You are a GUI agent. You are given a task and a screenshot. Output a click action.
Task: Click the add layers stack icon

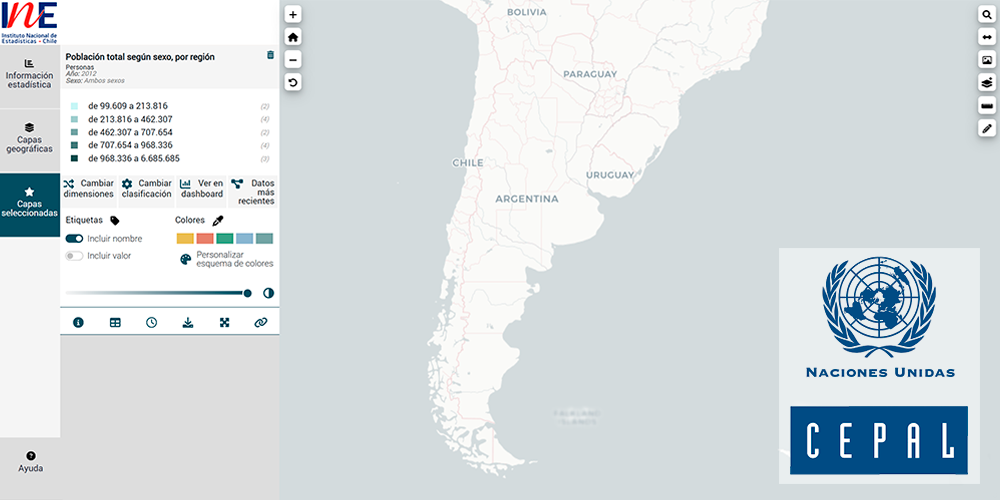click(987, 82)
